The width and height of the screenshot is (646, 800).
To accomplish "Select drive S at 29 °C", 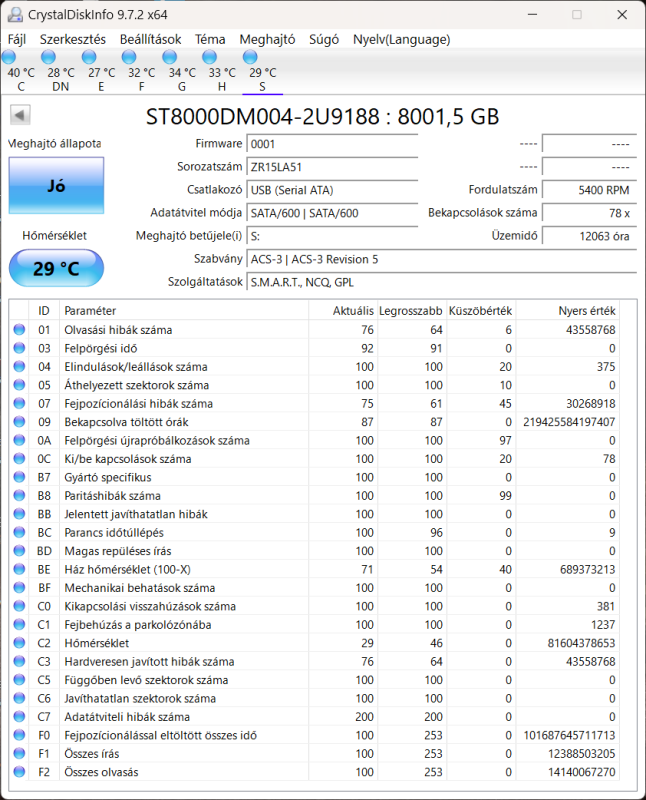I will pos(262,71).
